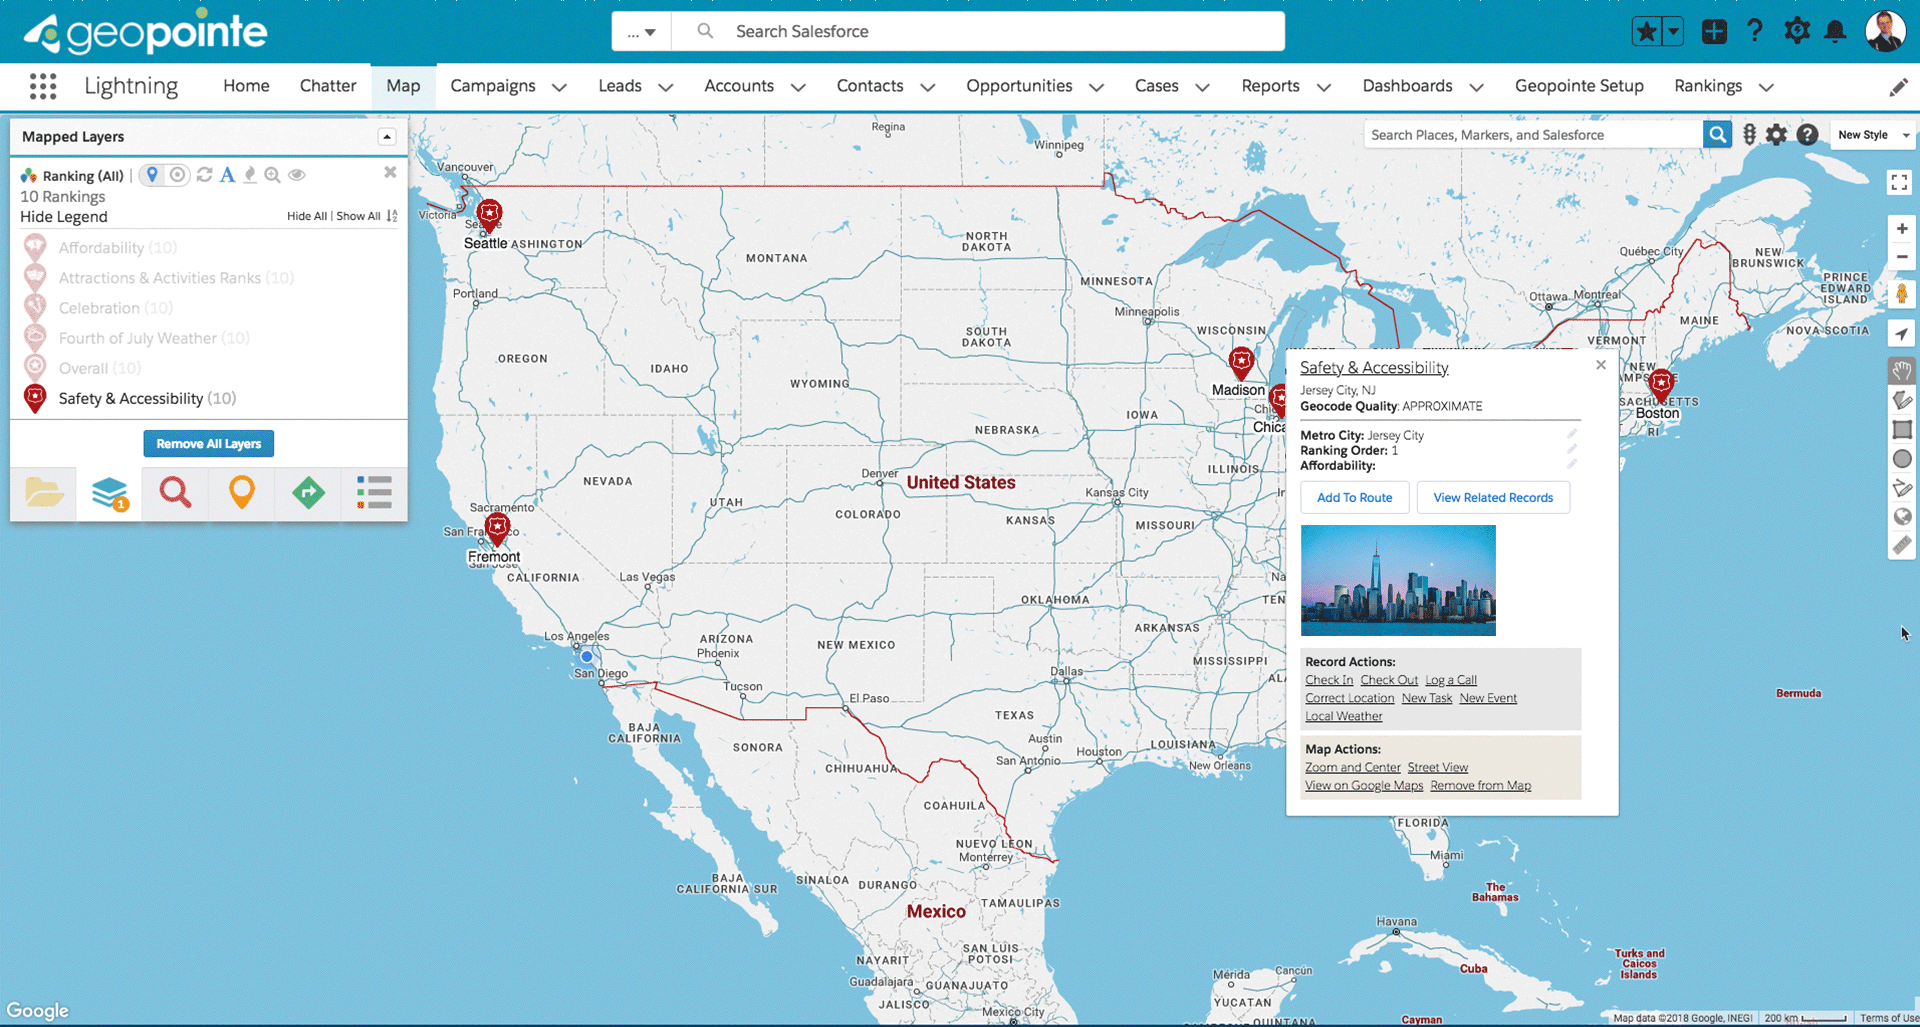Zoom to Ranking layer magnifier icon

272,175
